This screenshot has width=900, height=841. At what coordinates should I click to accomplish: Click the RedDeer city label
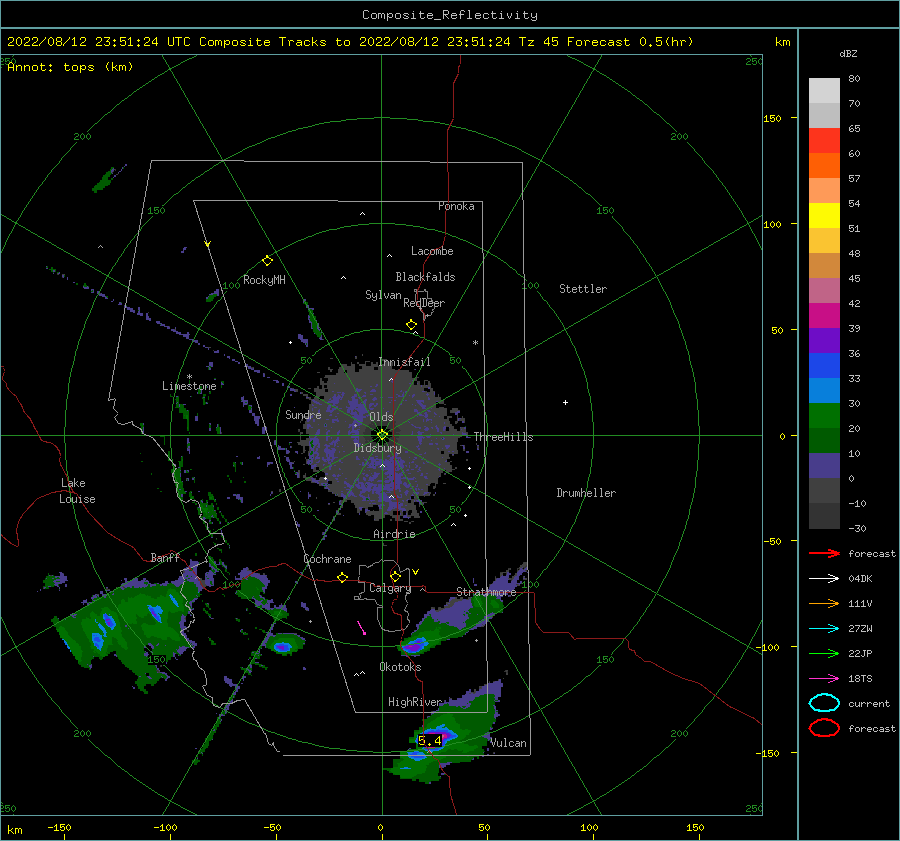(x=424, y=303)
